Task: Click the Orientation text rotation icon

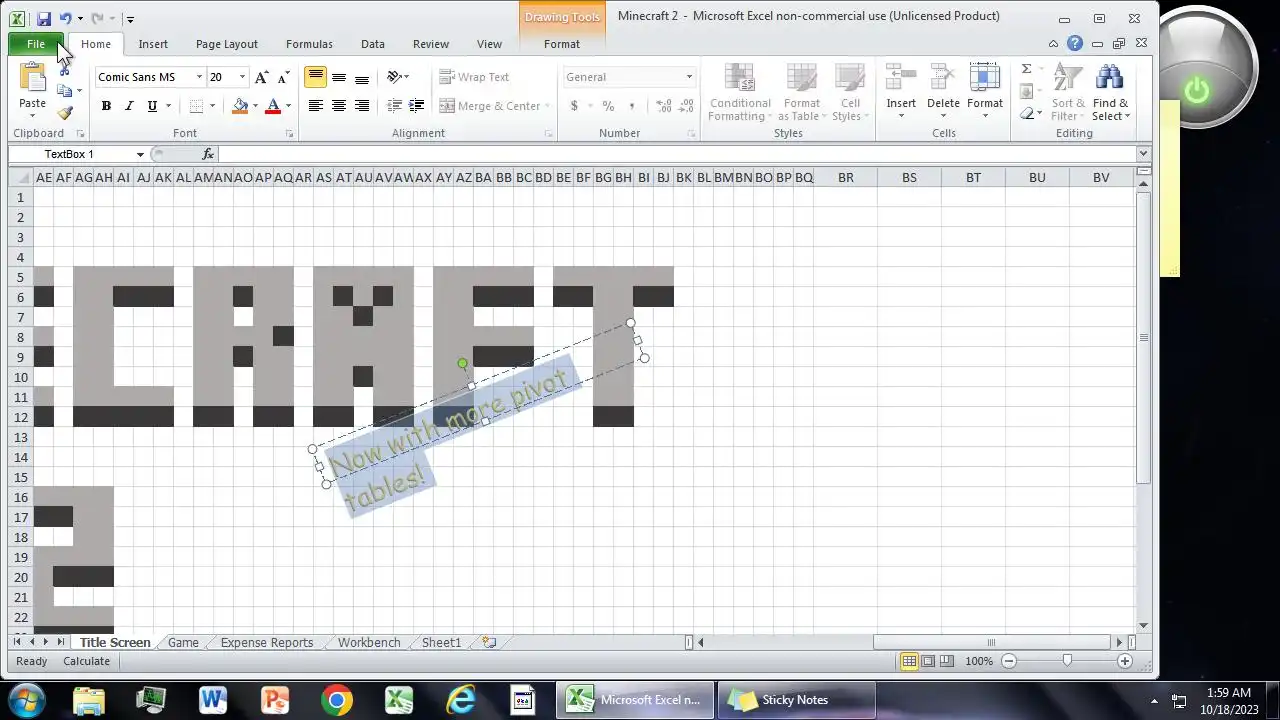Action: tap(395, 77)
